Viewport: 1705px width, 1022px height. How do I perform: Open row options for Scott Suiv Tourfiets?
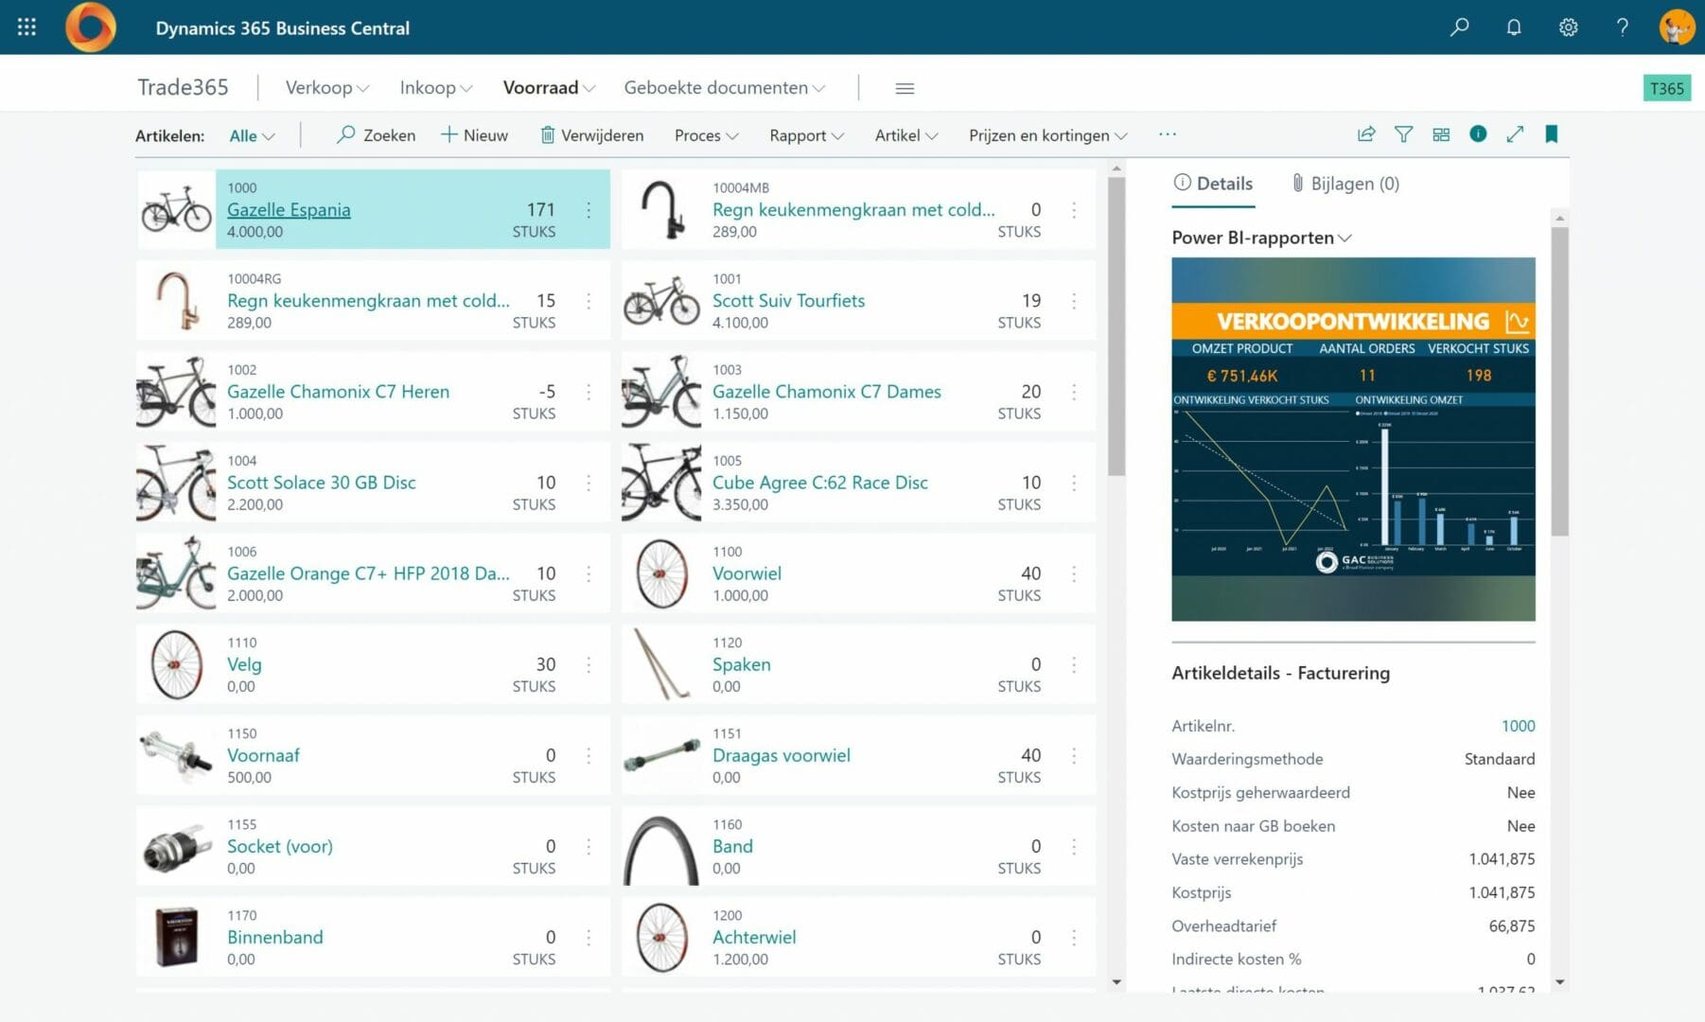click(x=1074, y=301)
